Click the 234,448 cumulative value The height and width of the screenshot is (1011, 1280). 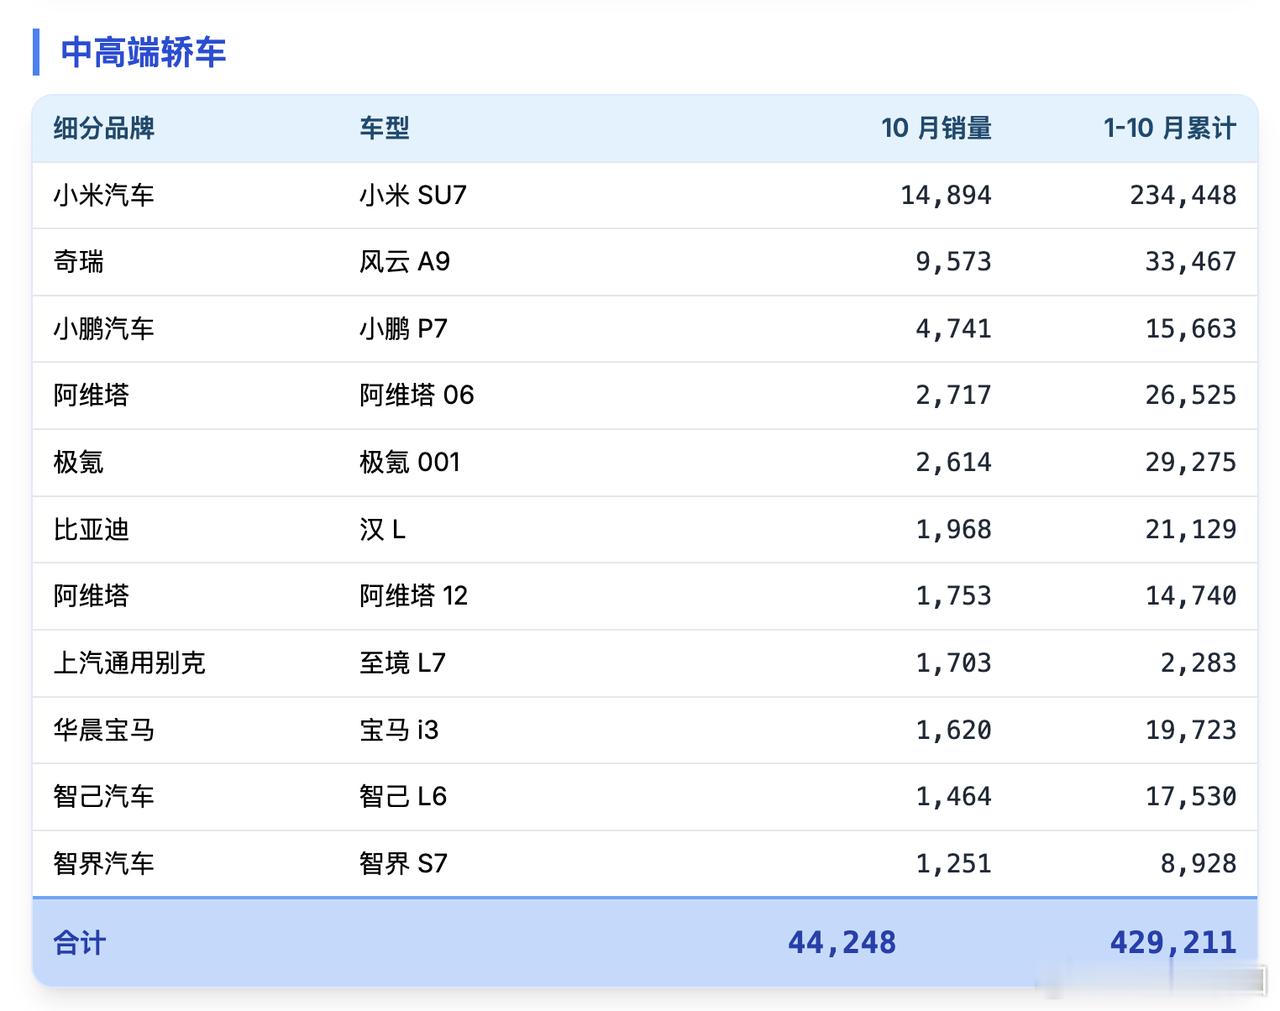point(1183,195)
